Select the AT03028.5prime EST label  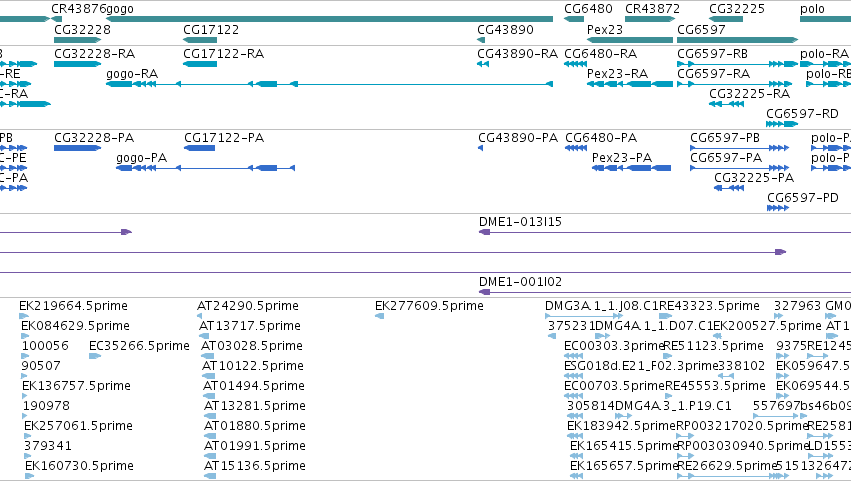pos(252,346)
